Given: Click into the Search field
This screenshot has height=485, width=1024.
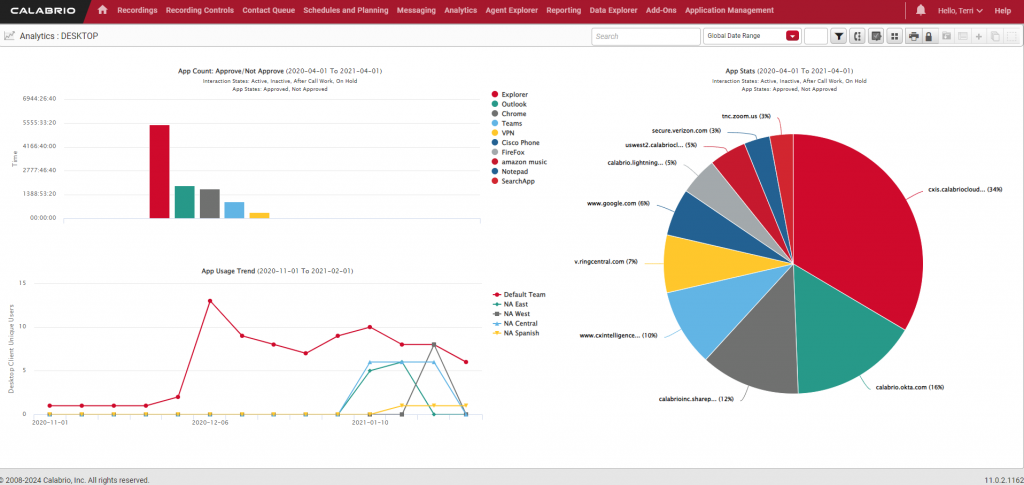Looking at the screenshot, I should (644, 36).
